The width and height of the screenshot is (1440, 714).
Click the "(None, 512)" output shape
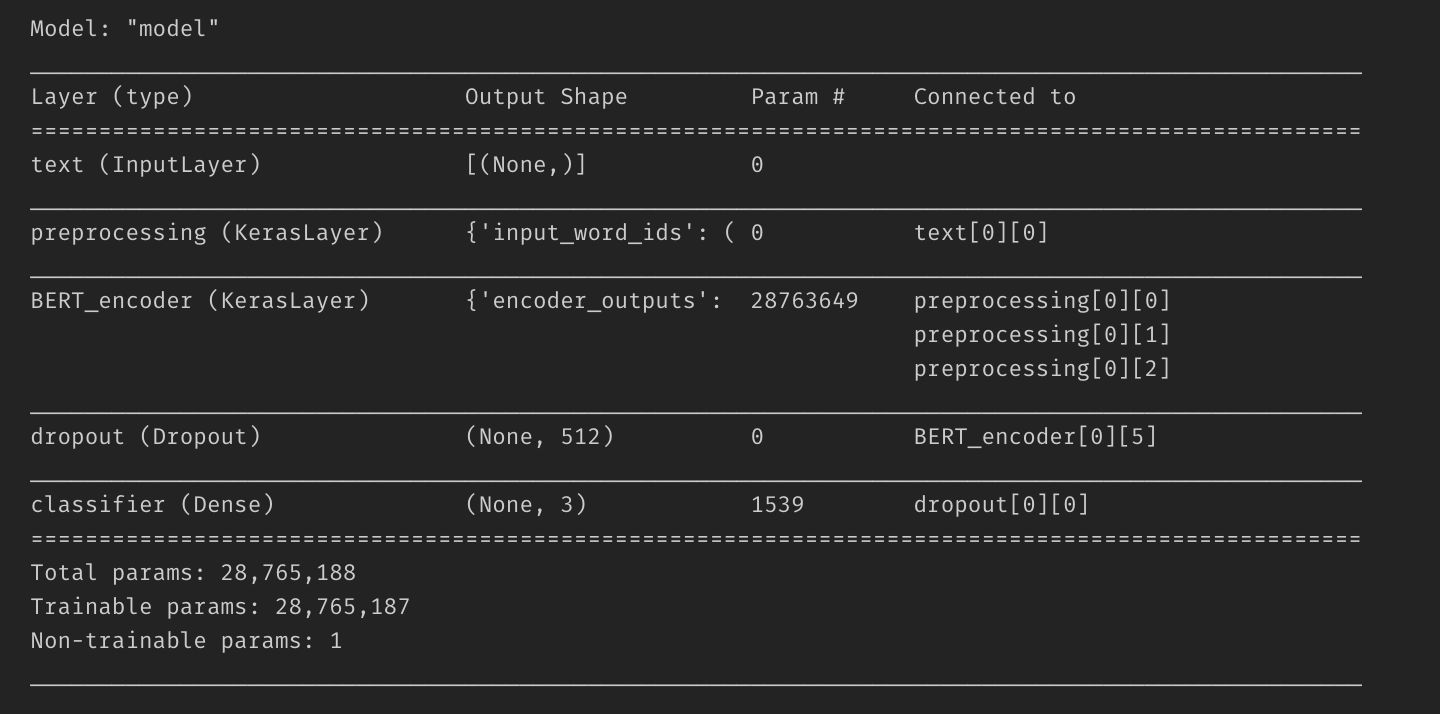(539, 437)
